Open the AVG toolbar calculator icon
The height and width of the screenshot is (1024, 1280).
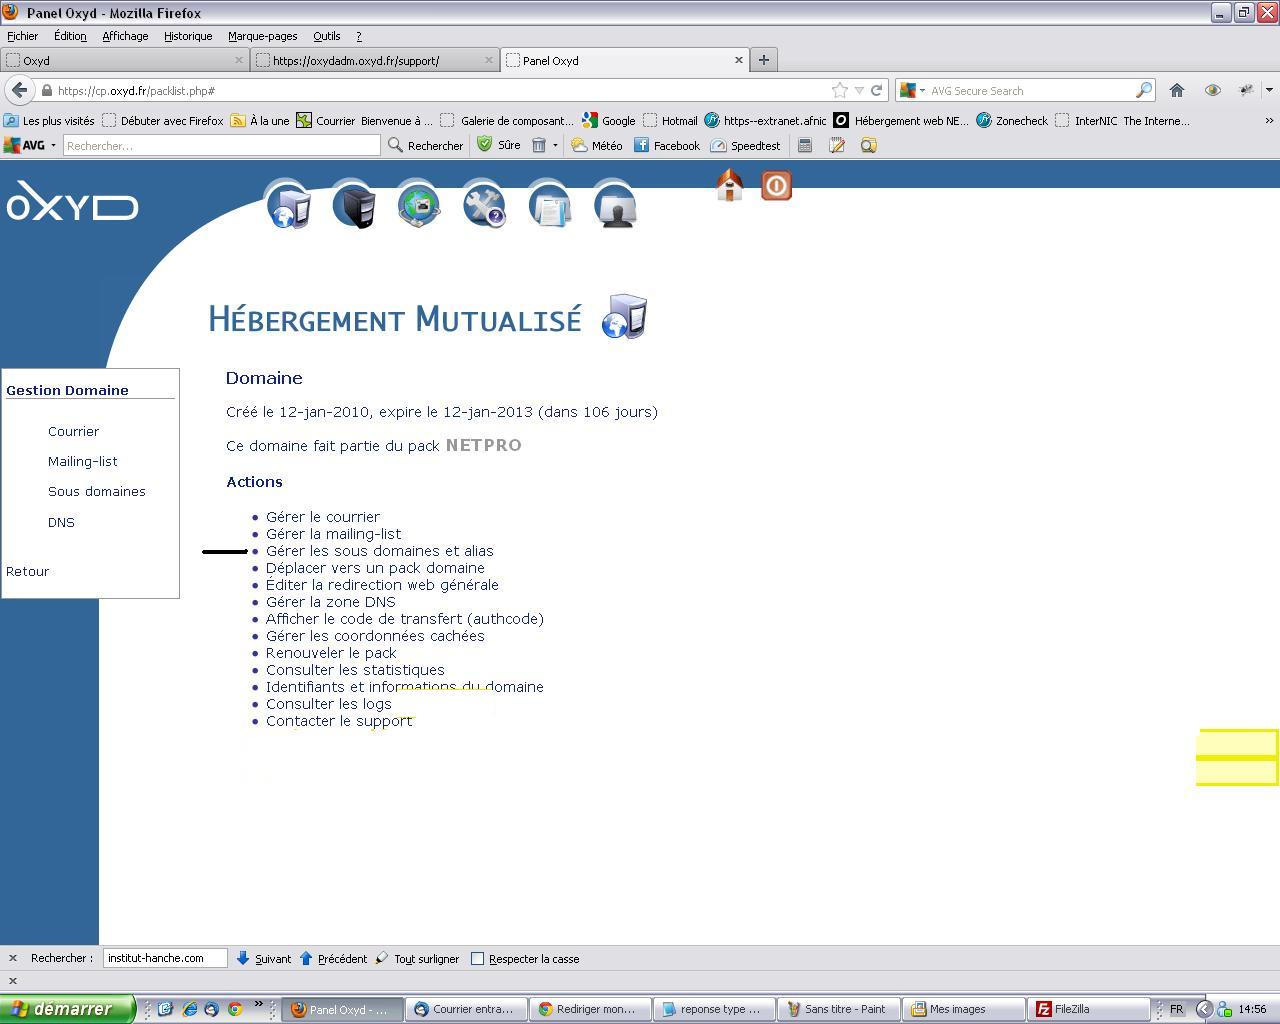(805, 145)
